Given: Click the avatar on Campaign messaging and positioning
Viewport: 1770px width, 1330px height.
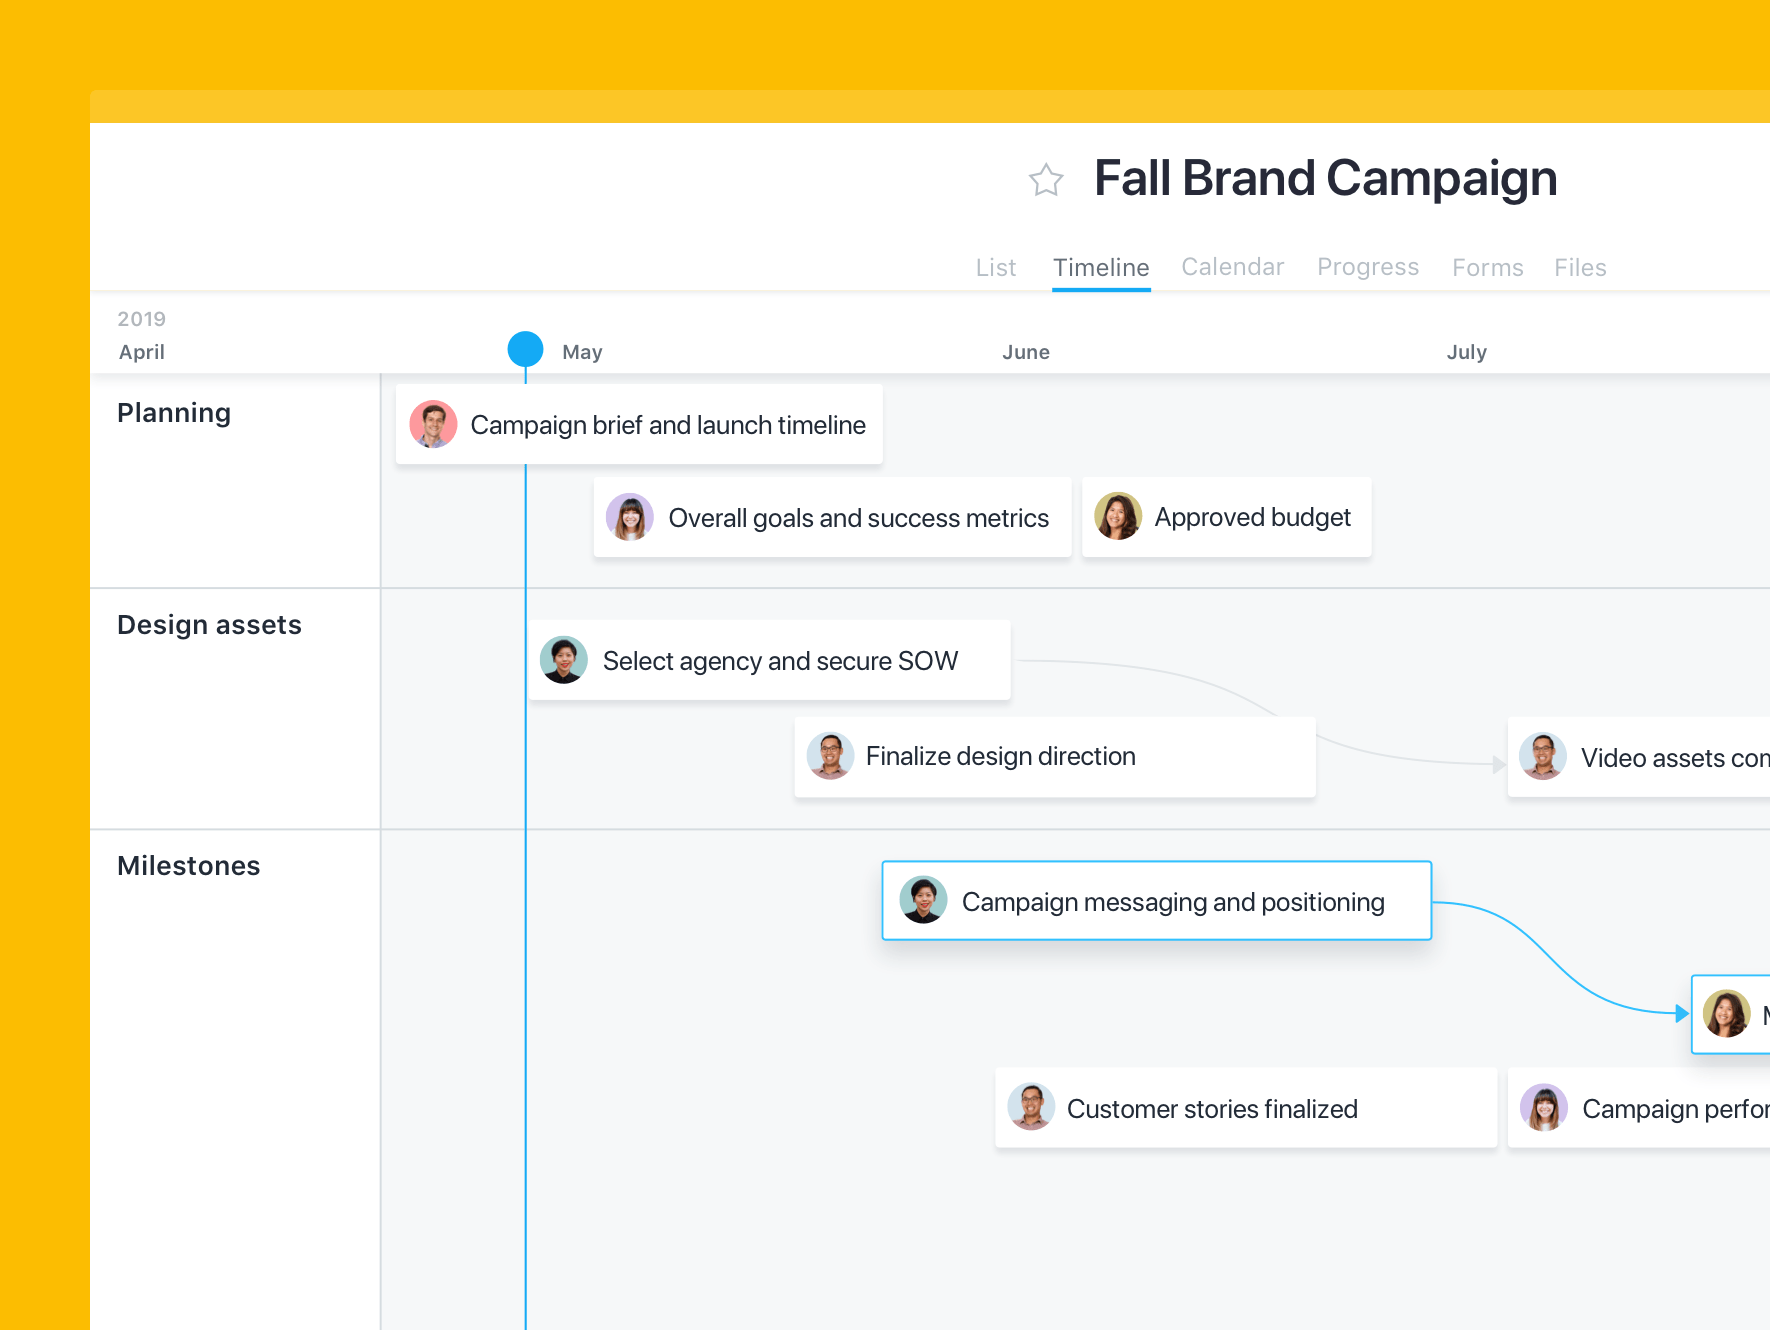Looking at the screenshot, I should 923,900.
